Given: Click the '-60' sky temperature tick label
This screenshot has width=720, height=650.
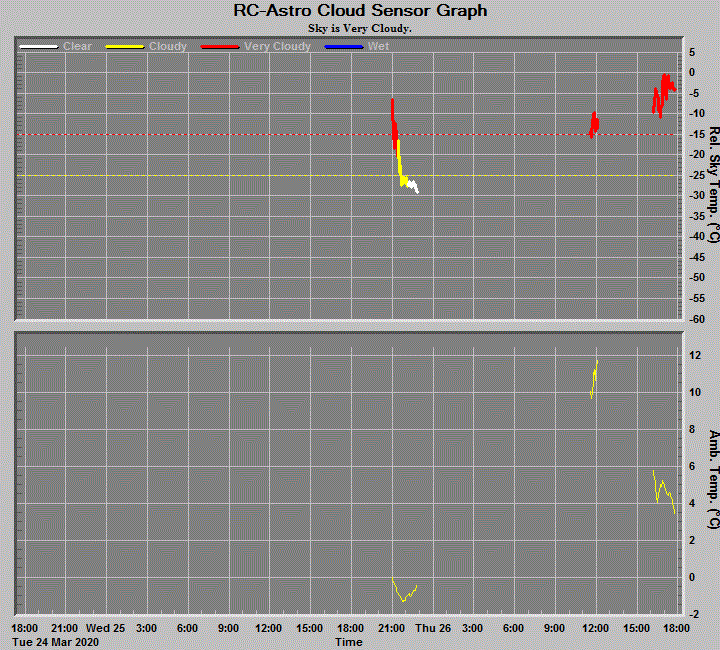Looking at the screenshot, I should [x=697, y=319].
